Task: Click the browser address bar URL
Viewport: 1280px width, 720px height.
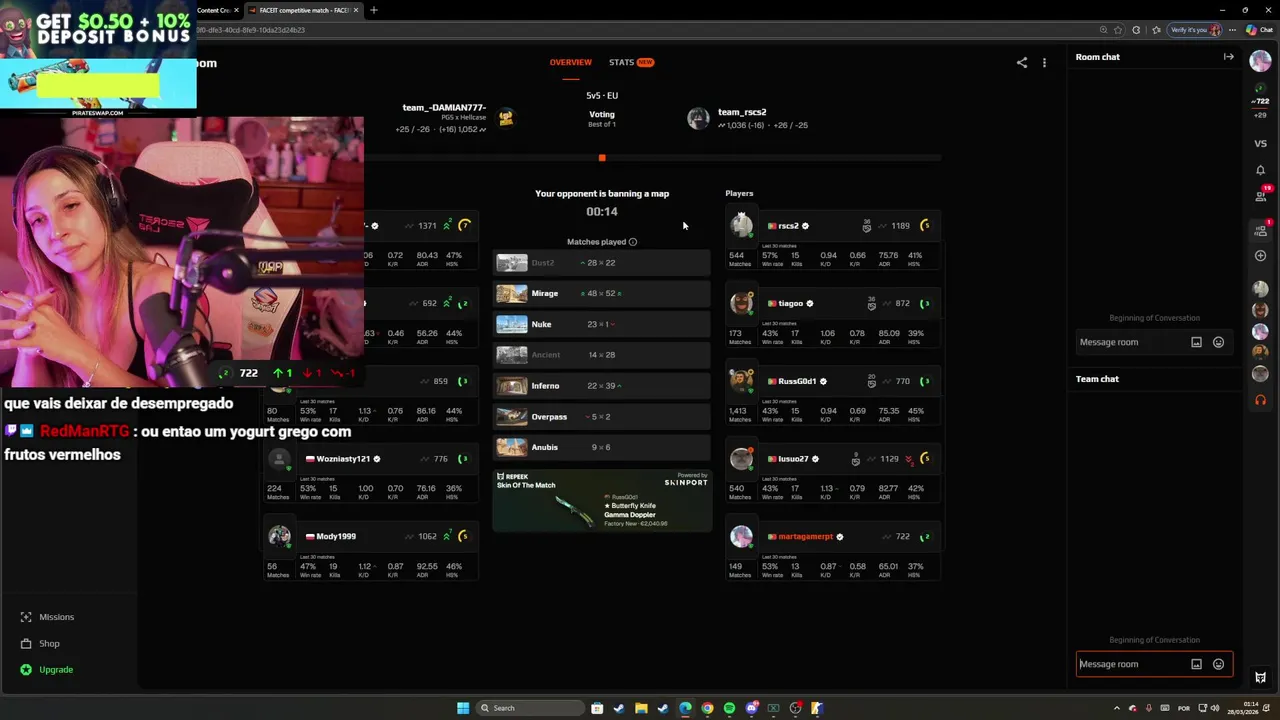Action: [250, 30]
